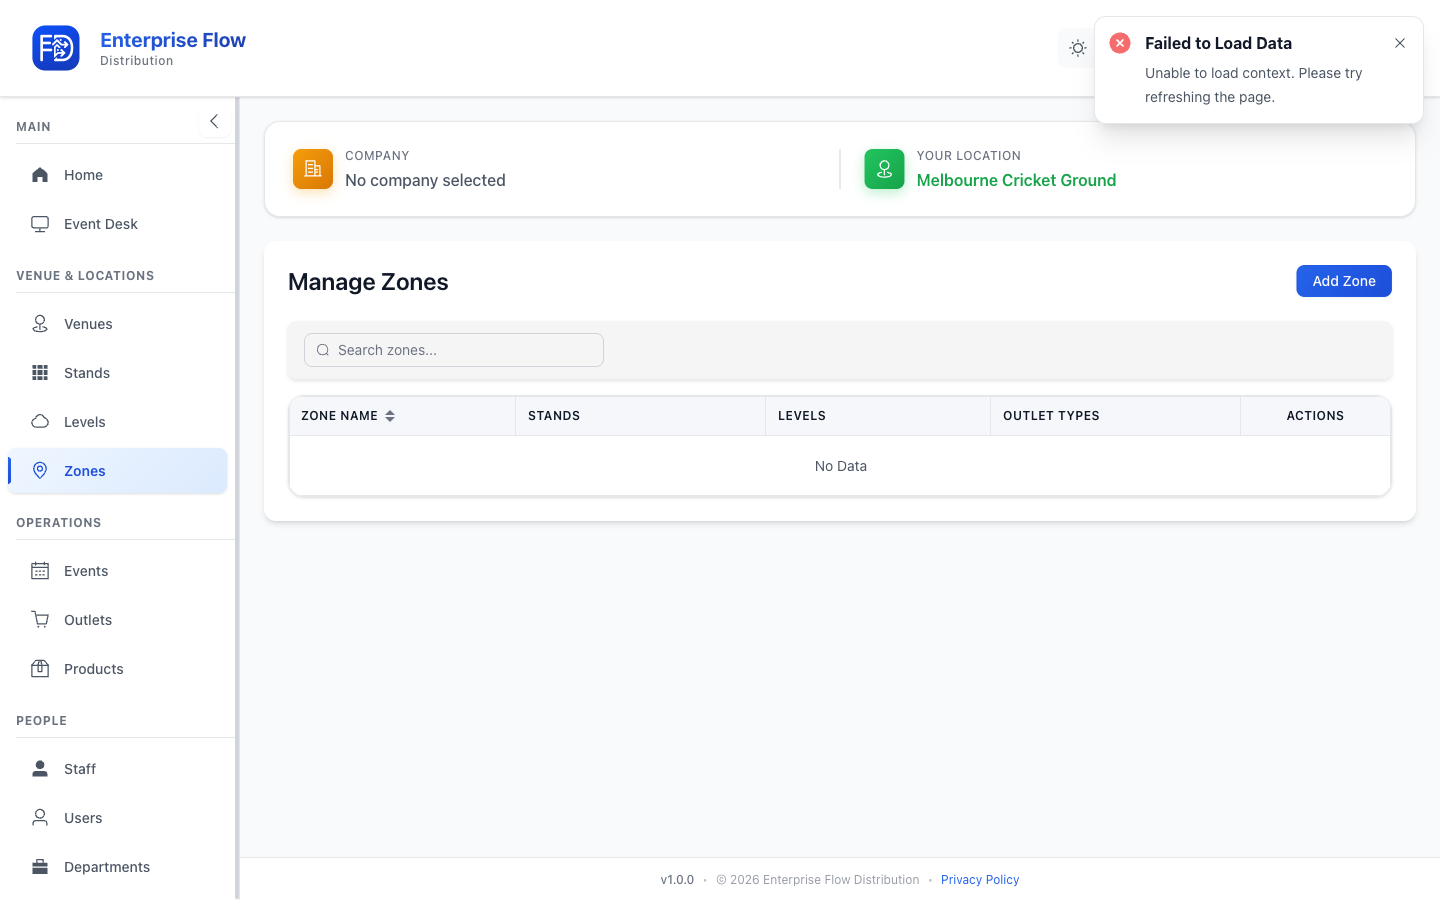This screenshot has width=1440, height=900.
Task: Toggle the light/dark theme sun icon
Action: point(1077,48)
